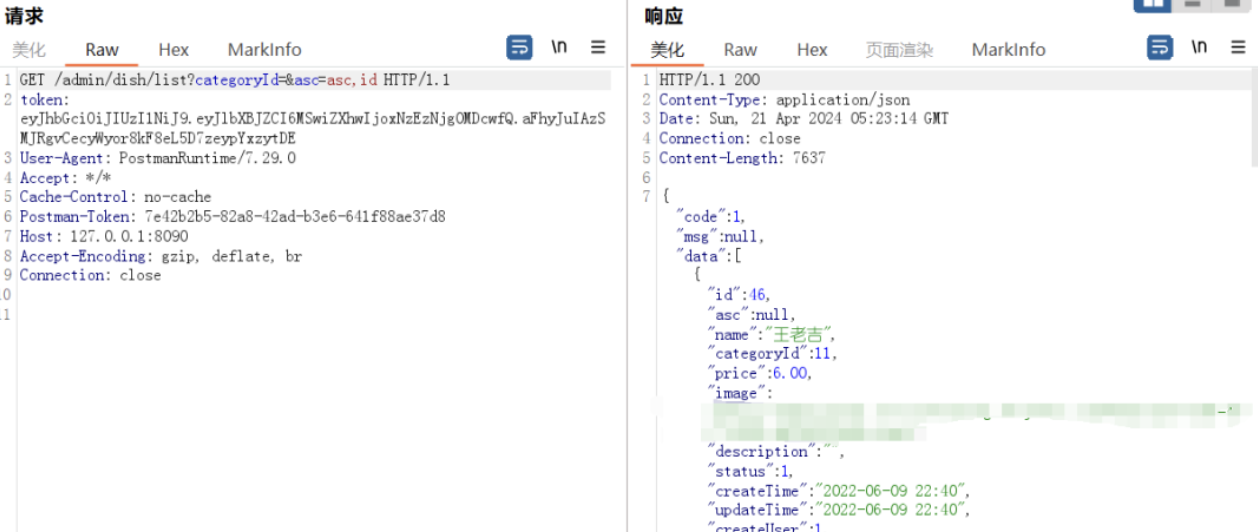Click the Host: 127.0.0.1:8090 line
1258x532 pixels.
tap(103, 237)
